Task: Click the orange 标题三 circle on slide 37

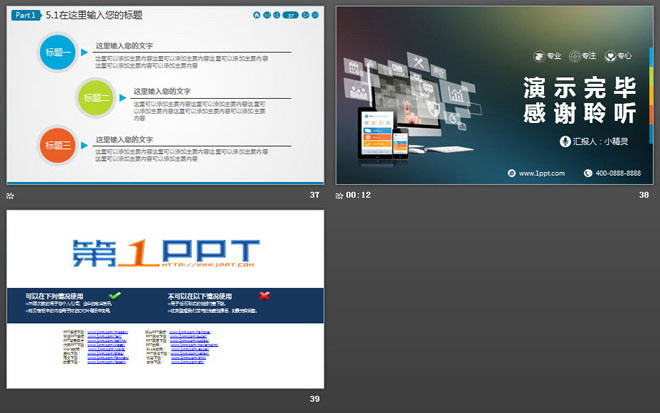Action: pyautogui.click(x=58, y=145)
